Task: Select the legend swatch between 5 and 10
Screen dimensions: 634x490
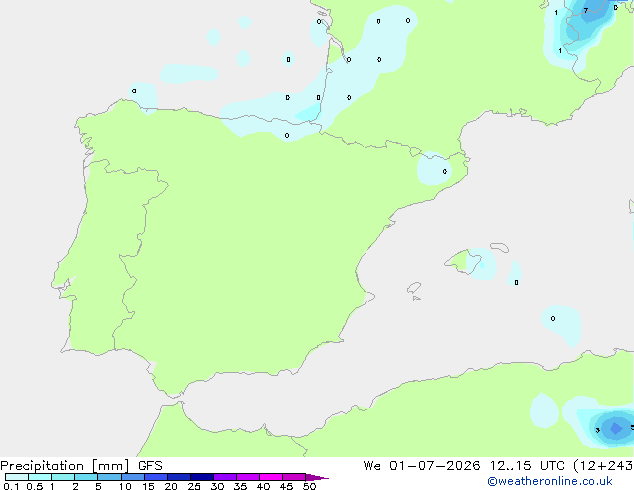Action: point(110,477)
